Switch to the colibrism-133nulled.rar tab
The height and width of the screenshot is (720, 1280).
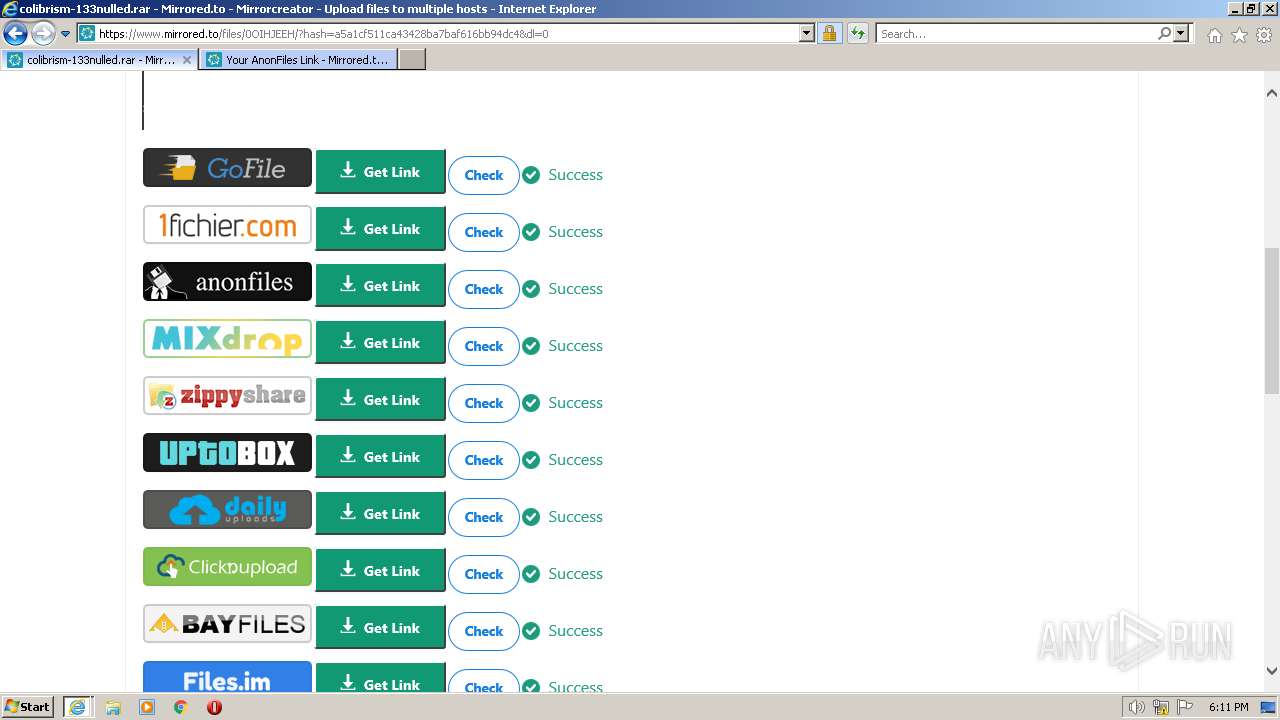(x=99, y=59)
